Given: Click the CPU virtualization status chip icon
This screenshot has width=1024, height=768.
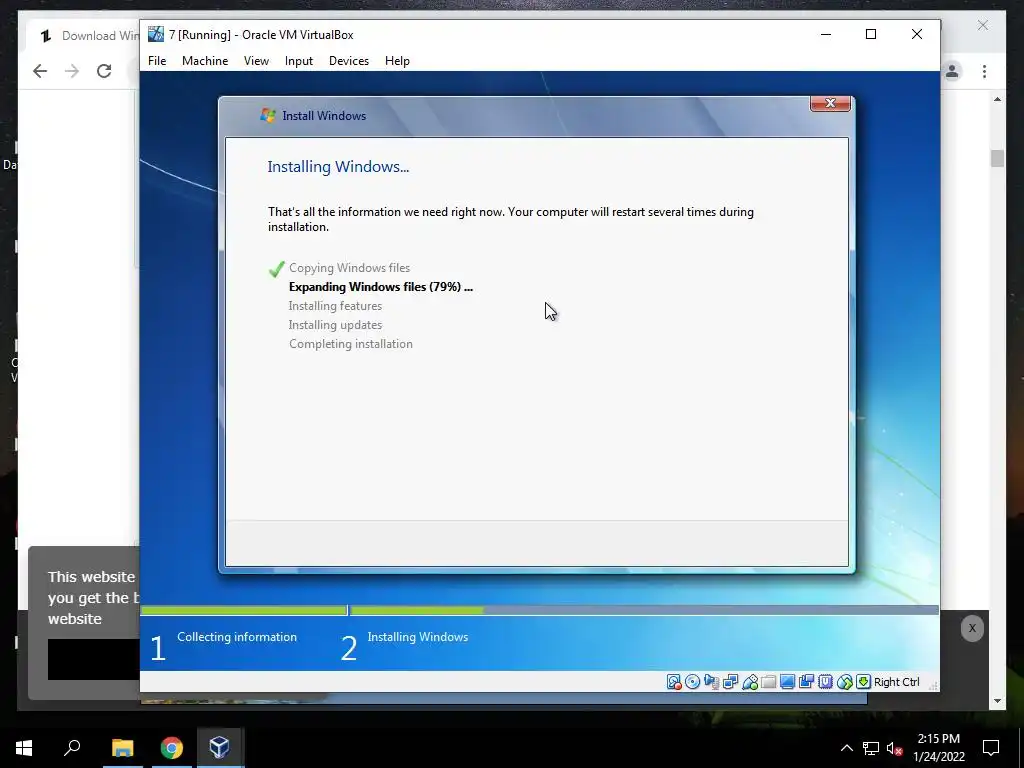Looking at the screenshot, I should click(x=825, y=682).
